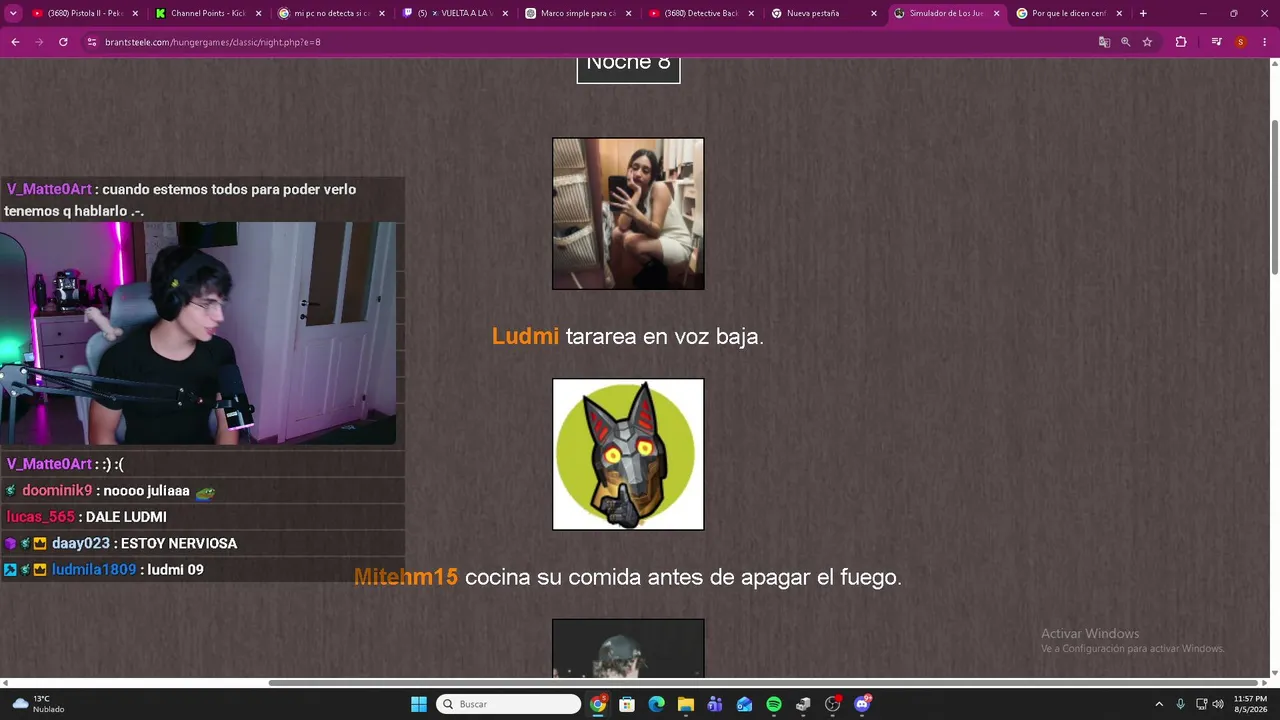Open the weather widget showing 13°C
This screenshot has width=1280, height=720.
40,704
